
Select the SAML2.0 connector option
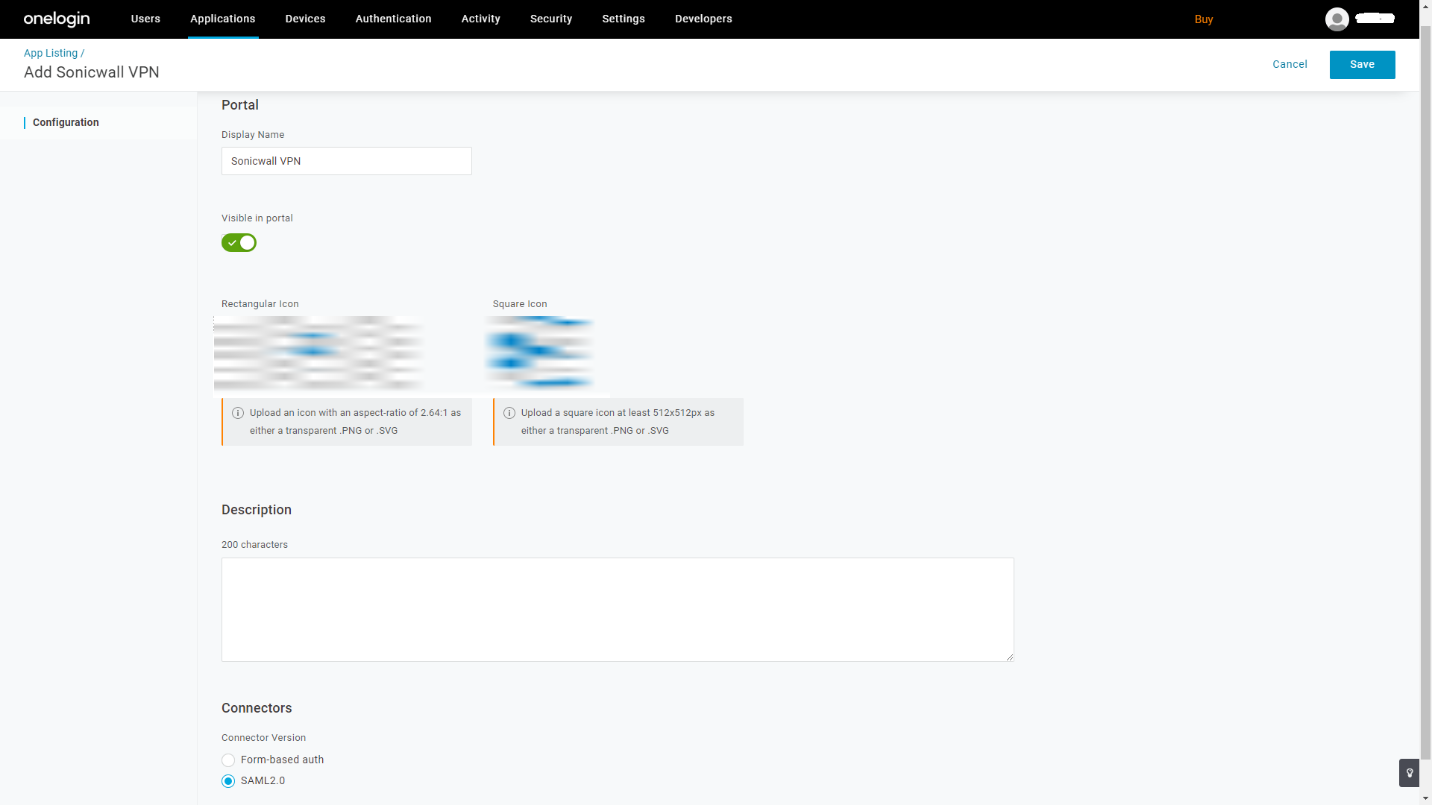tap(228, 781)
